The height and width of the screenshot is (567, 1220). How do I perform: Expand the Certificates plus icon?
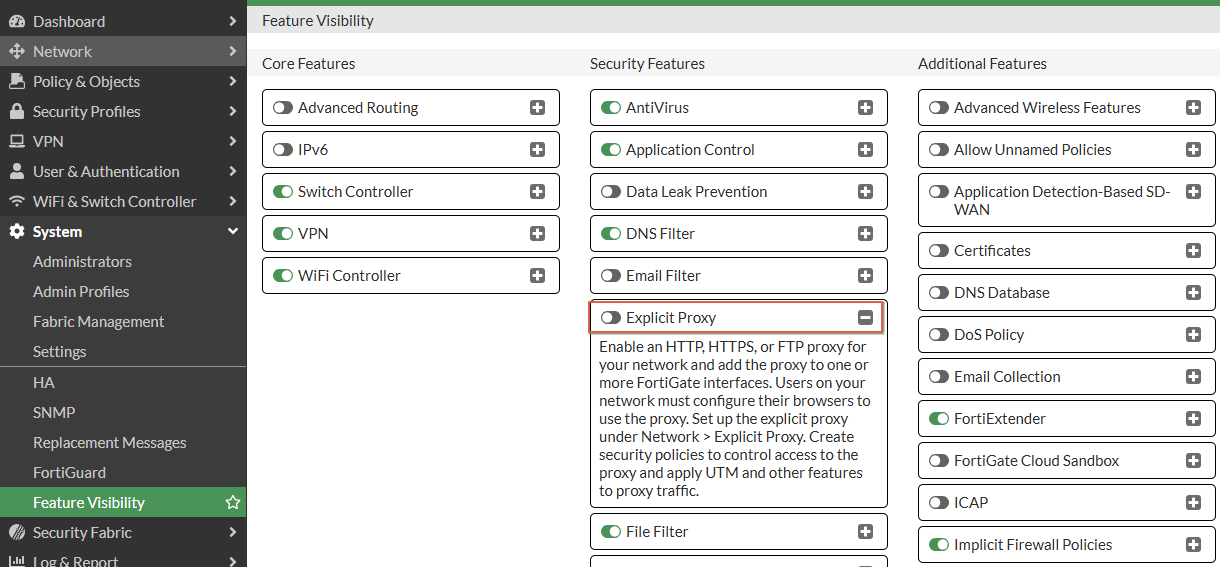pyautogui.click(x=1193, y=251)
